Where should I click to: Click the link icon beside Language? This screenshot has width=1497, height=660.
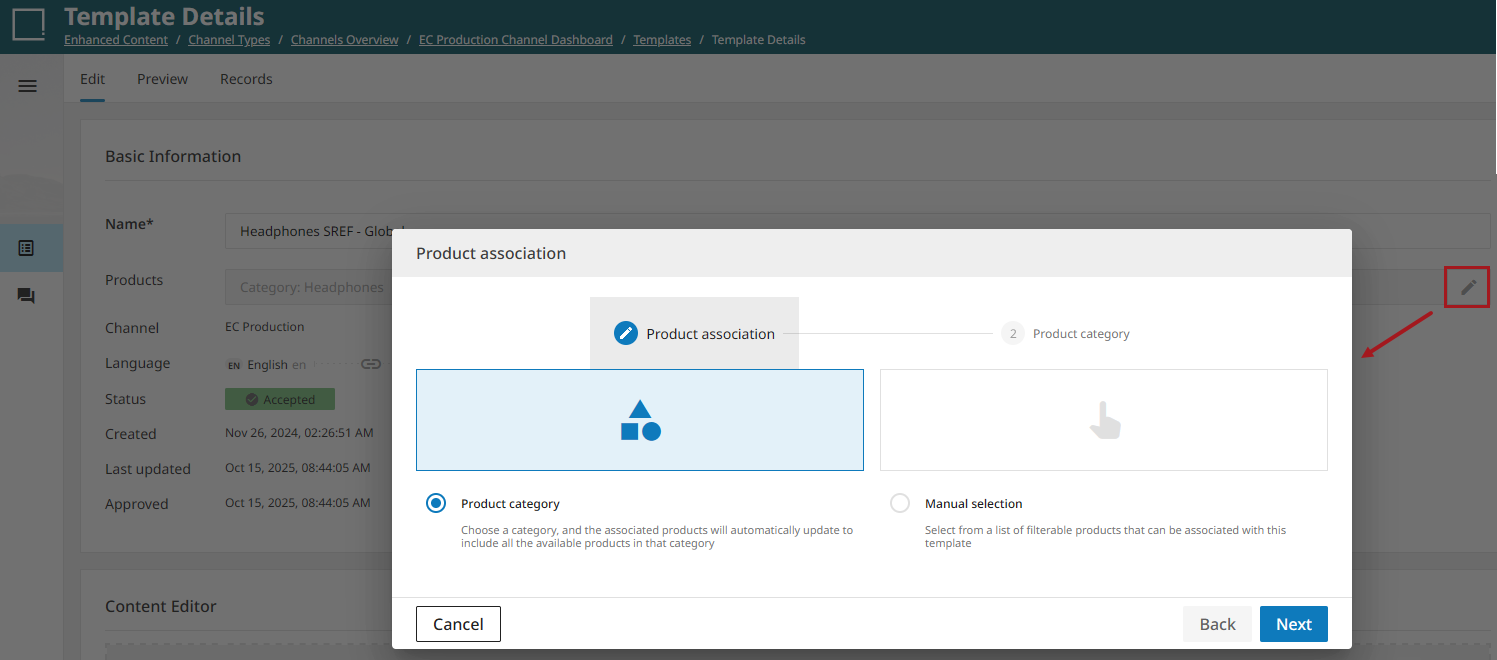click(x=371, y=364)
